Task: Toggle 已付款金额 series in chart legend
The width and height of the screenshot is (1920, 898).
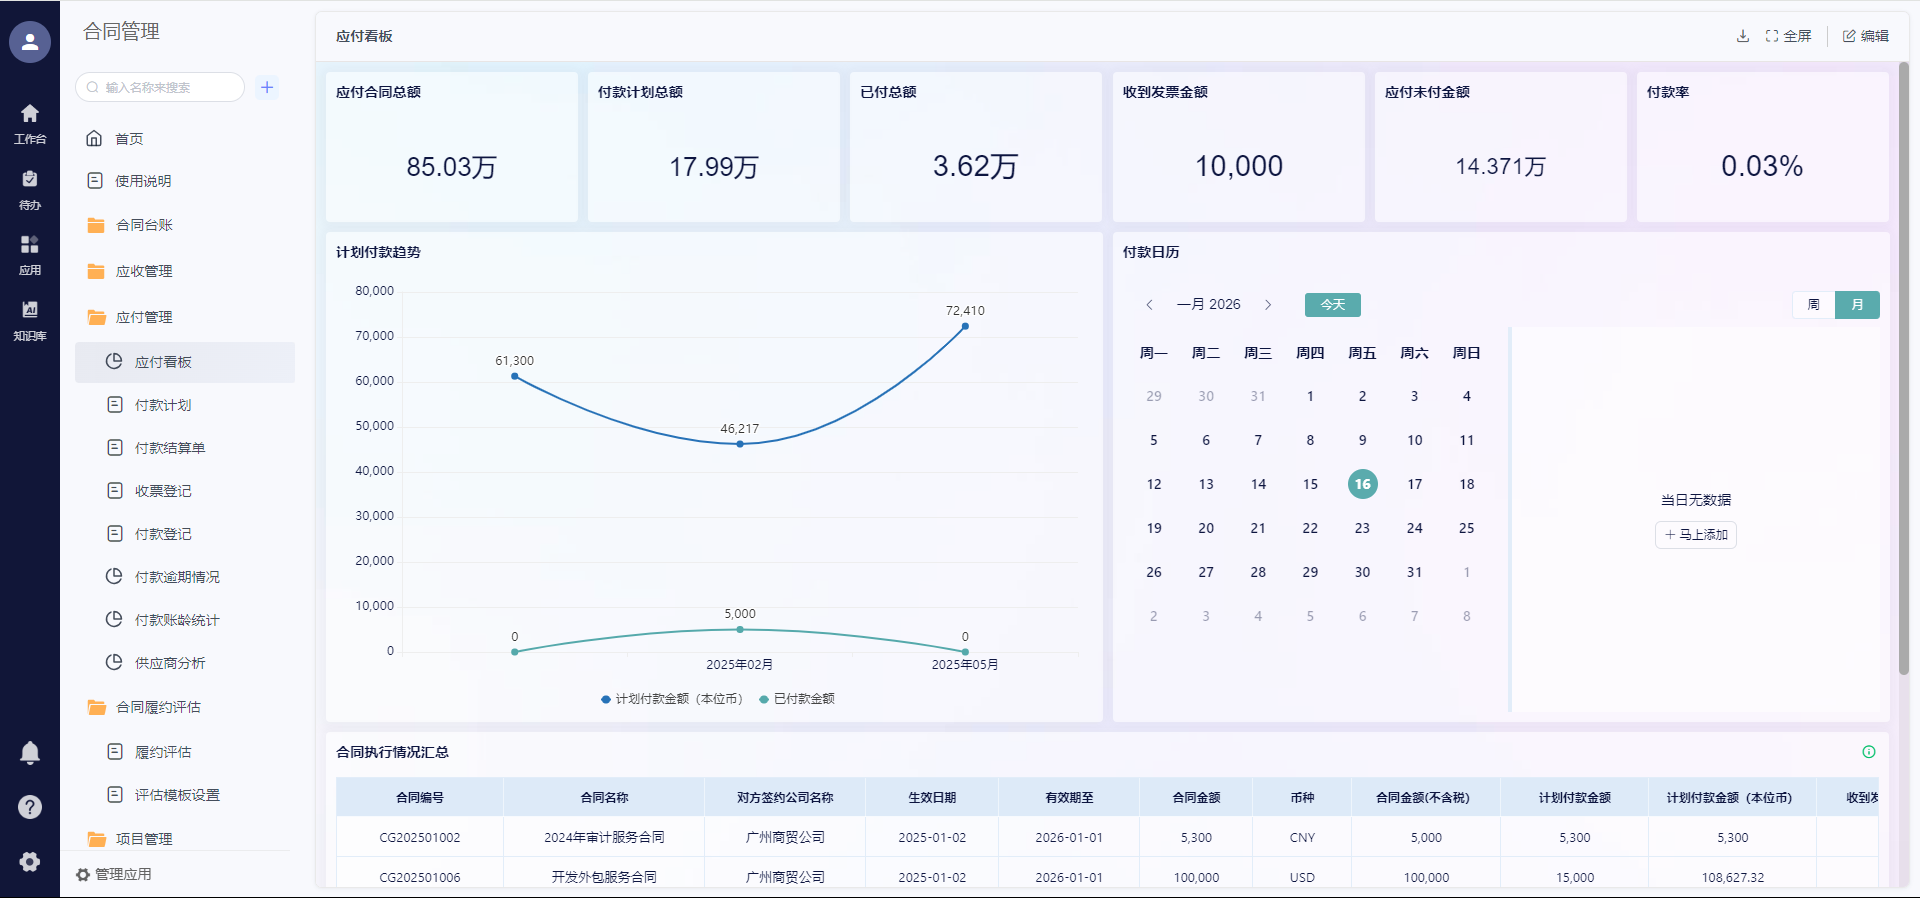Action: pos(797,699)
